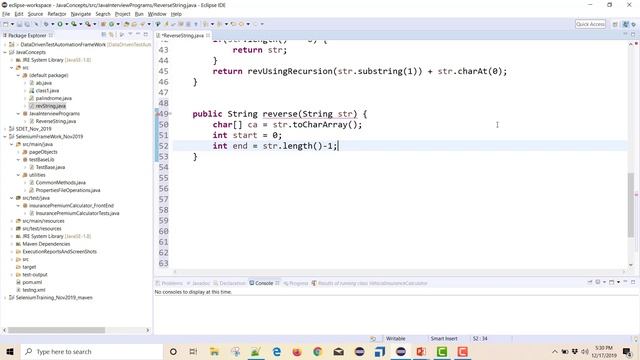Maximize the Package Explorer view
Viewport: 640px width, 360px height.
pyautogui.click(x=146, y=35)
